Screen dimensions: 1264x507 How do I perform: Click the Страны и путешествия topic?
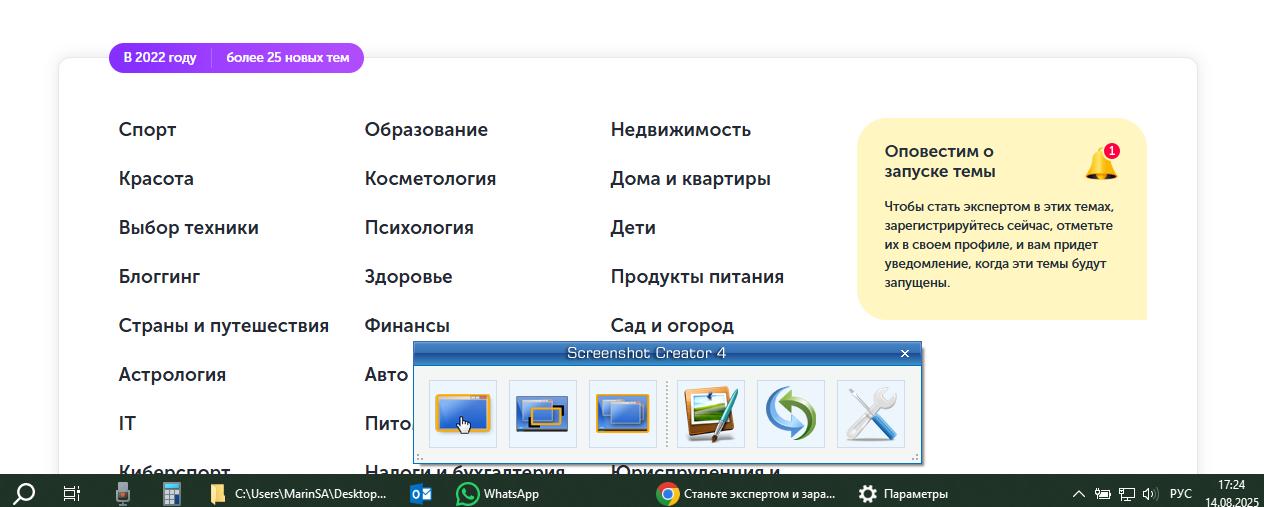click(x=224, y=326)
